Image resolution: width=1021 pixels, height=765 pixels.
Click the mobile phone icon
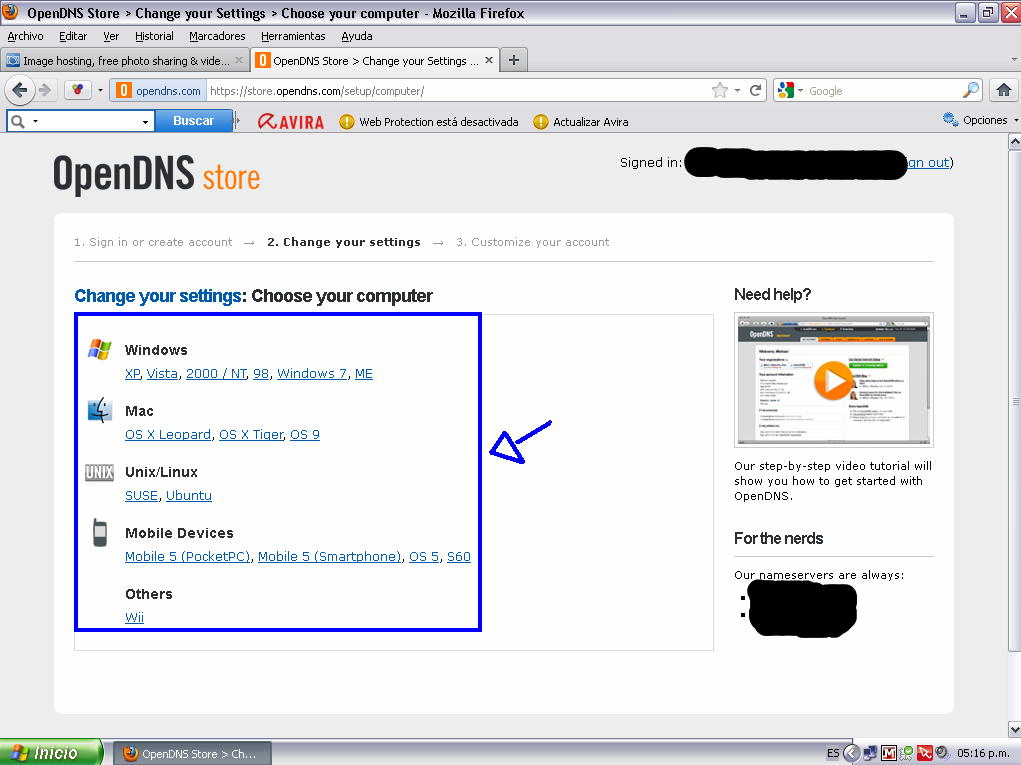point(100,533)
